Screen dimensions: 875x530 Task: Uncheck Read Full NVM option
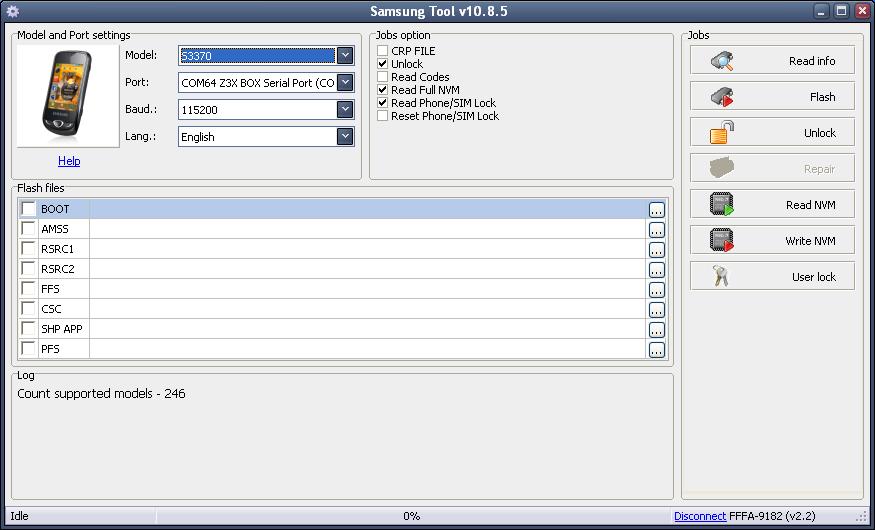[382, 90]
